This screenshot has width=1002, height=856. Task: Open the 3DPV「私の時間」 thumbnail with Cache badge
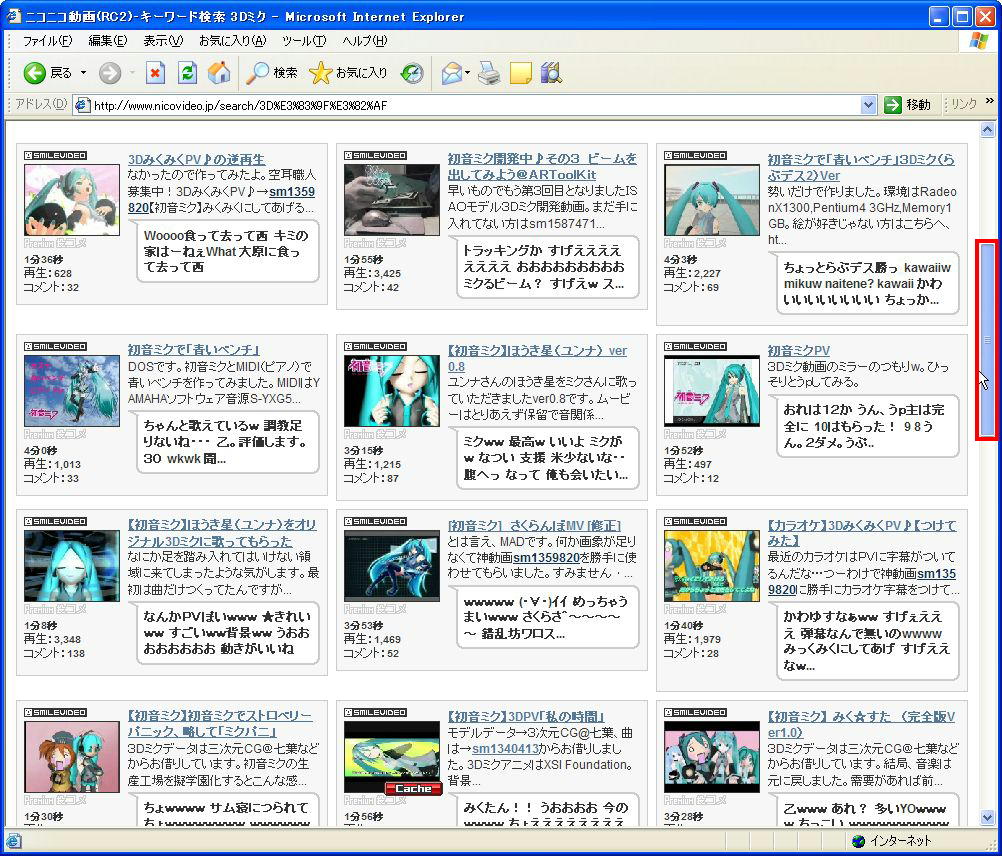pyautogui.click(x=392, y=757)
